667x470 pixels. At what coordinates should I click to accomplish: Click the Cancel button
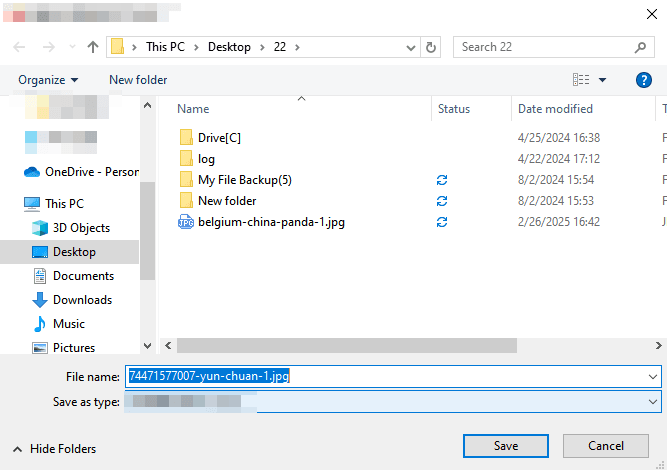[x=605, y=445]
